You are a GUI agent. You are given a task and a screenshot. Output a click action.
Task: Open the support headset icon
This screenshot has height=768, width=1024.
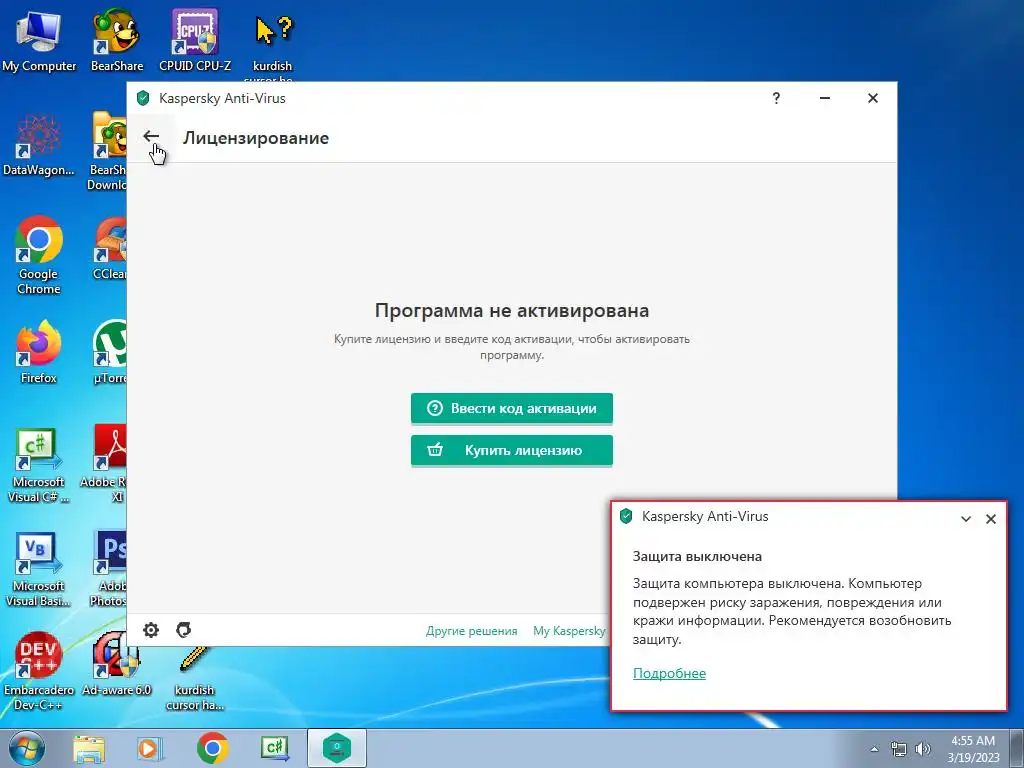(184, 630)
